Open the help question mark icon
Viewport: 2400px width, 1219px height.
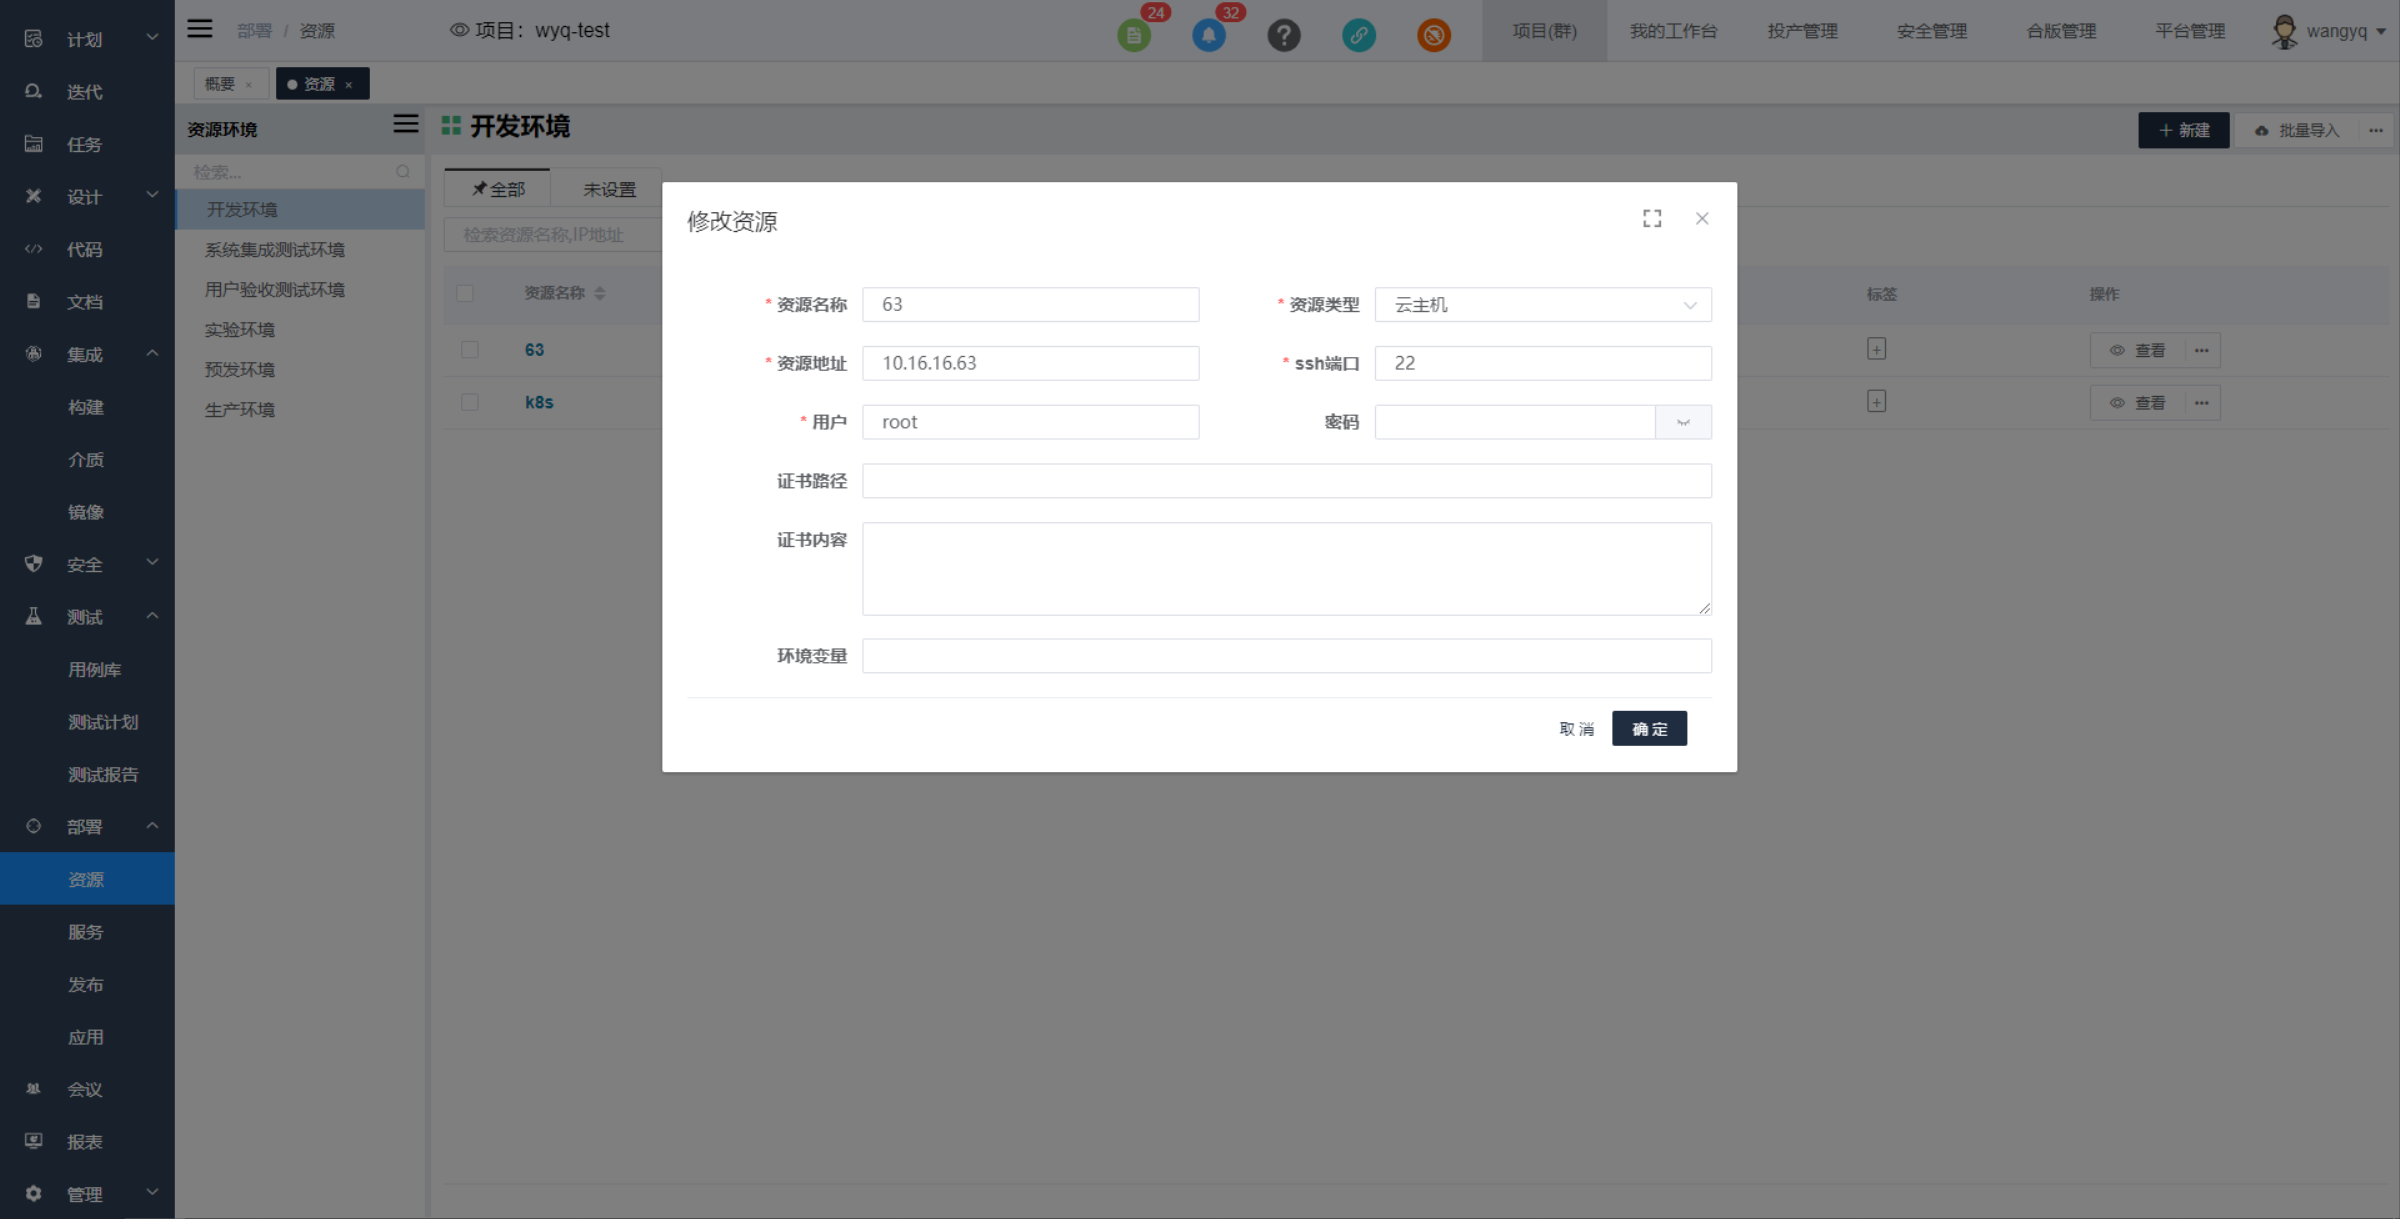click(1284, 35)
